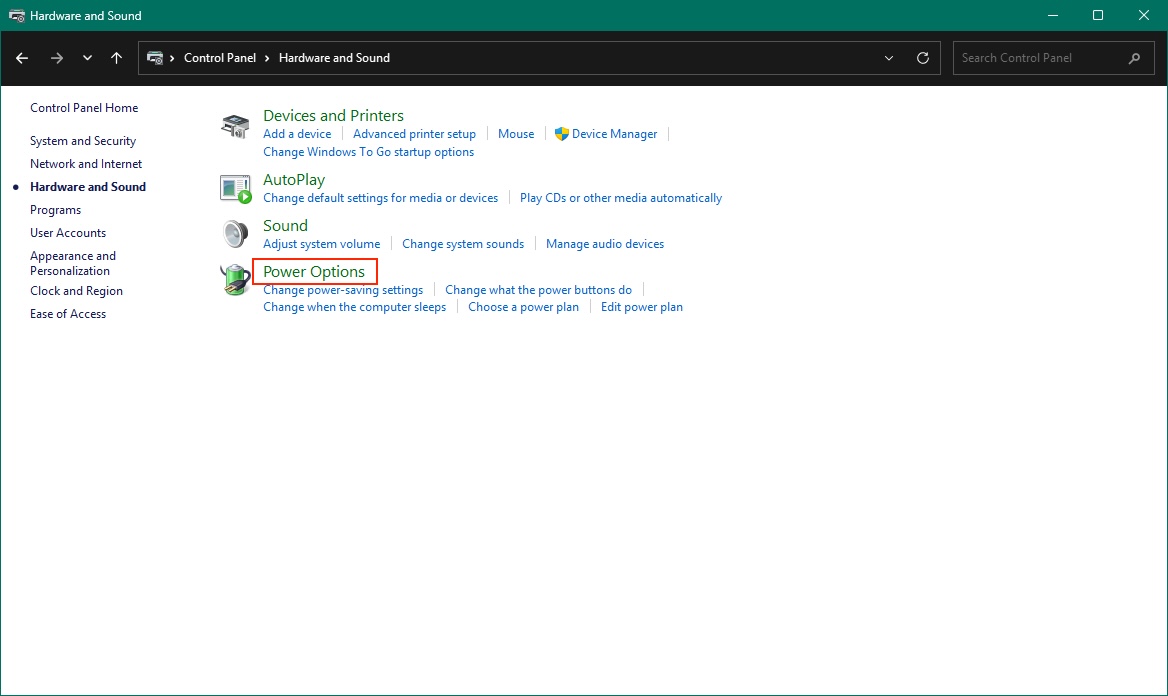Click the search magnifier icon
Image resolution: width=1168 pixels, height=696 pixels.
(1134, 58)
